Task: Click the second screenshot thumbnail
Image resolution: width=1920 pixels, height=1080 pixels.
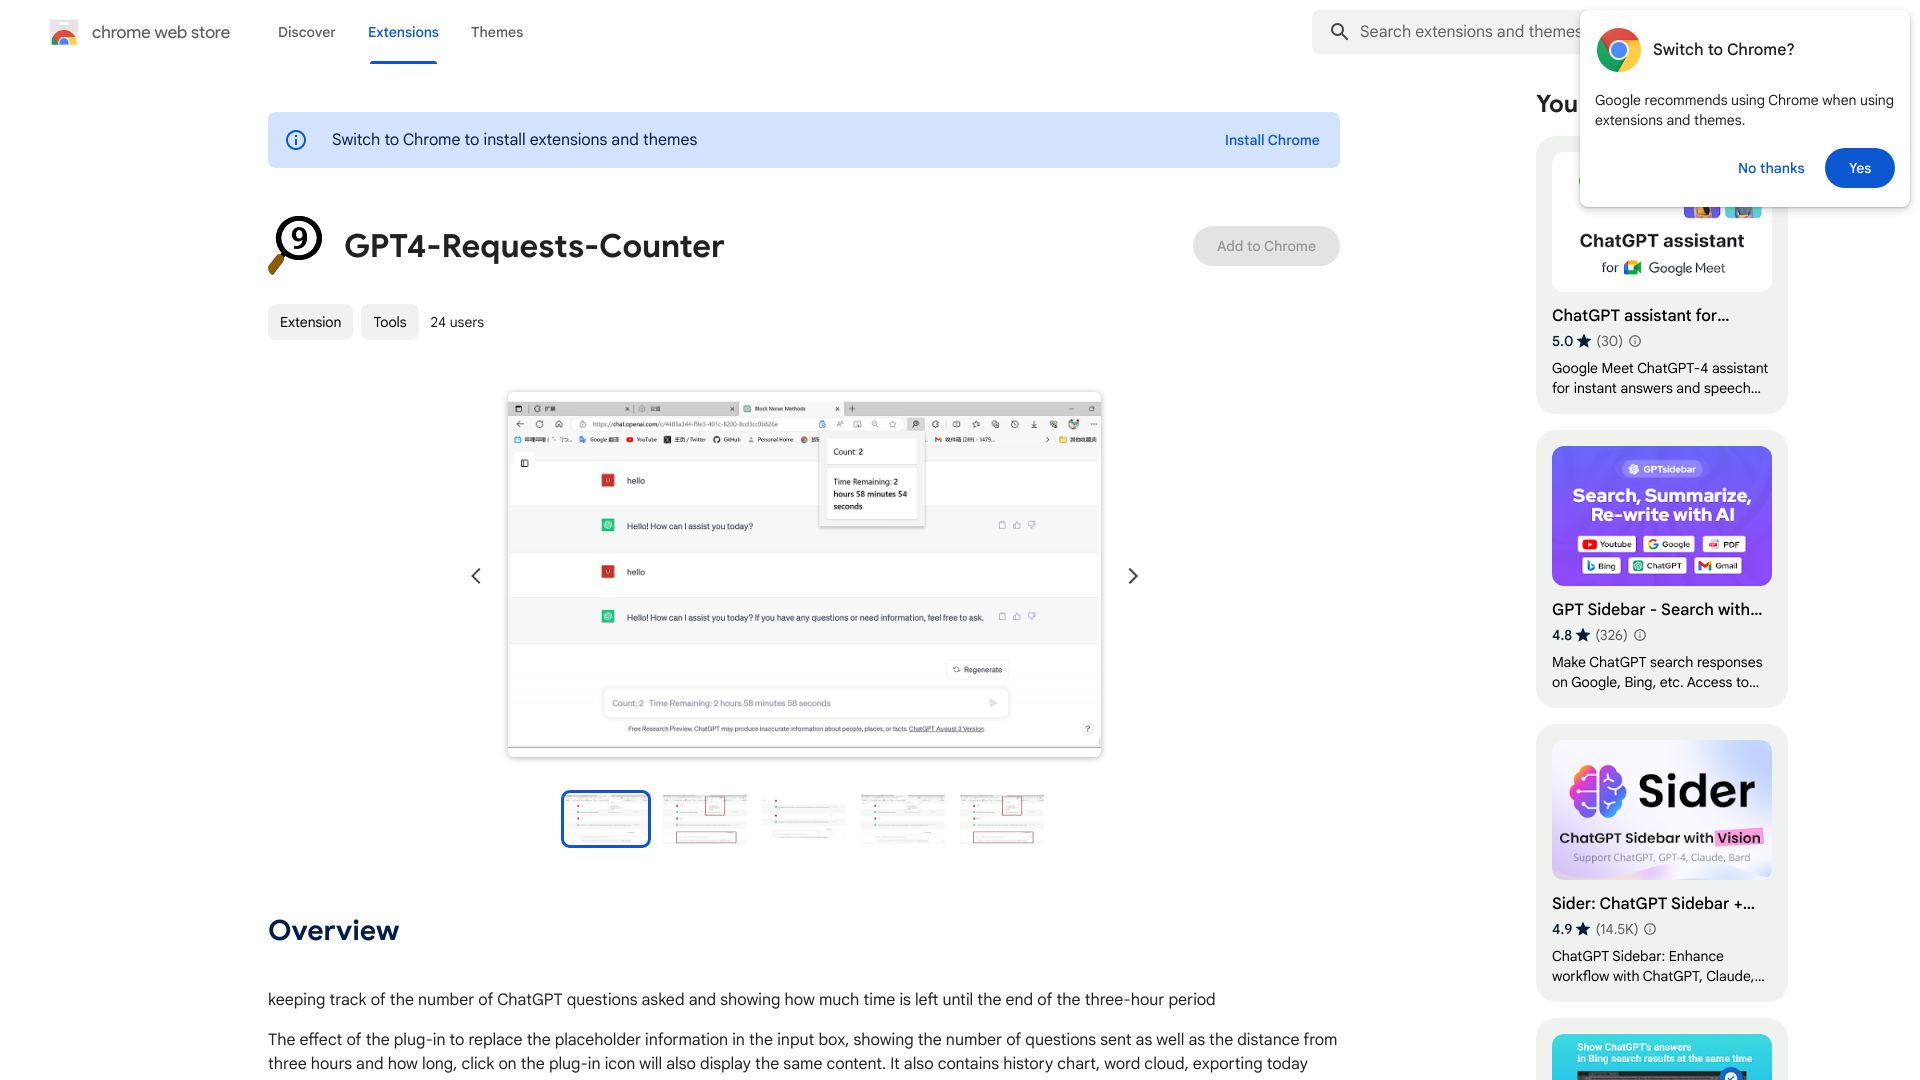Action: pyautogui.click(x=704, y=818)
